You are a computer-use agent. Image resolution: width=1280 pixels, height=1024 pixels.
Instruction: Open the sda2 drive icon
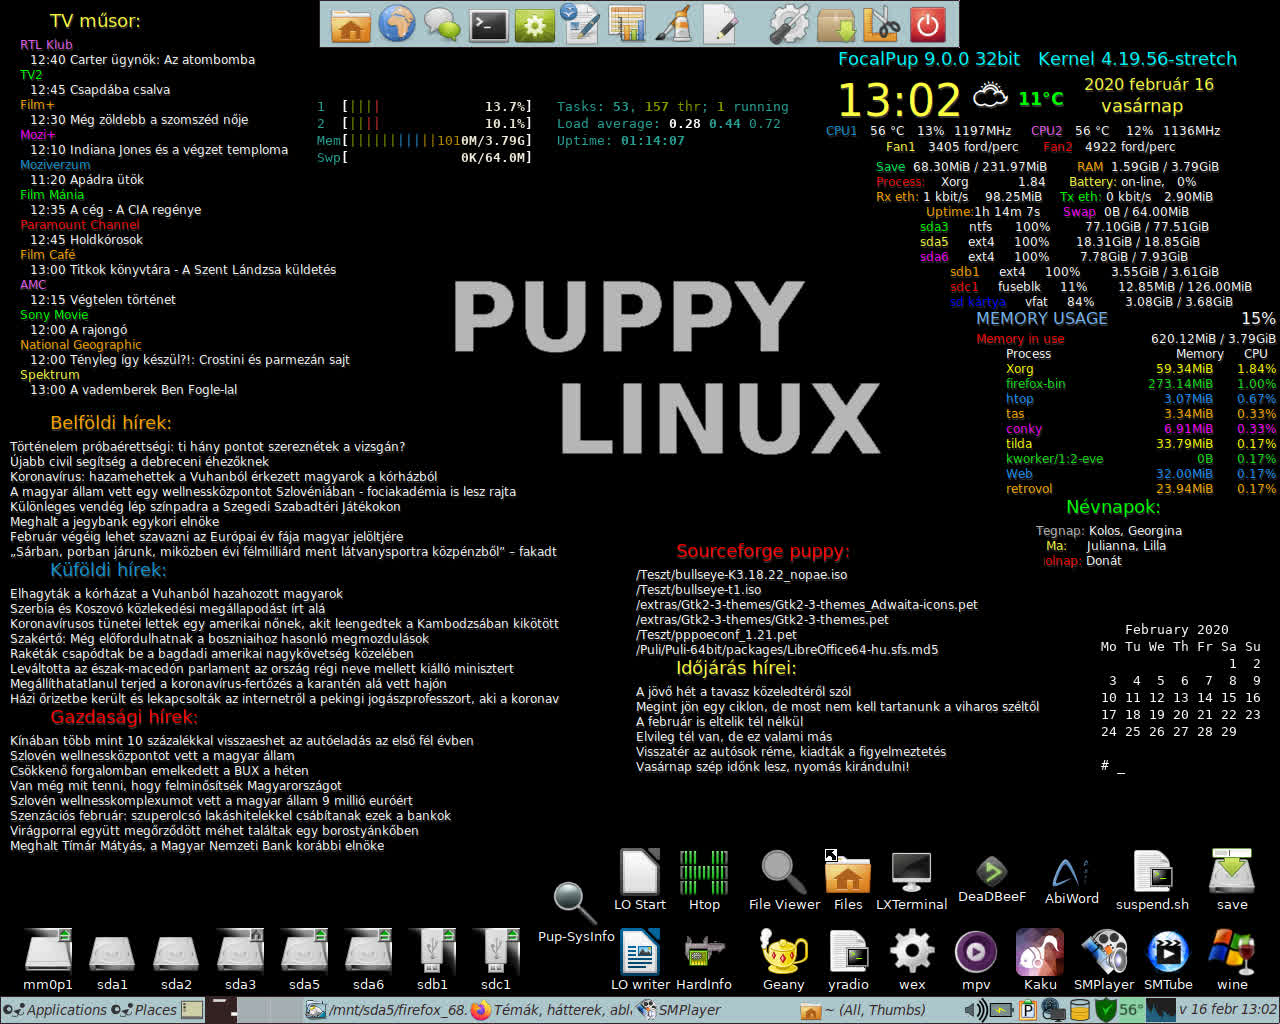tap(176, 961)
